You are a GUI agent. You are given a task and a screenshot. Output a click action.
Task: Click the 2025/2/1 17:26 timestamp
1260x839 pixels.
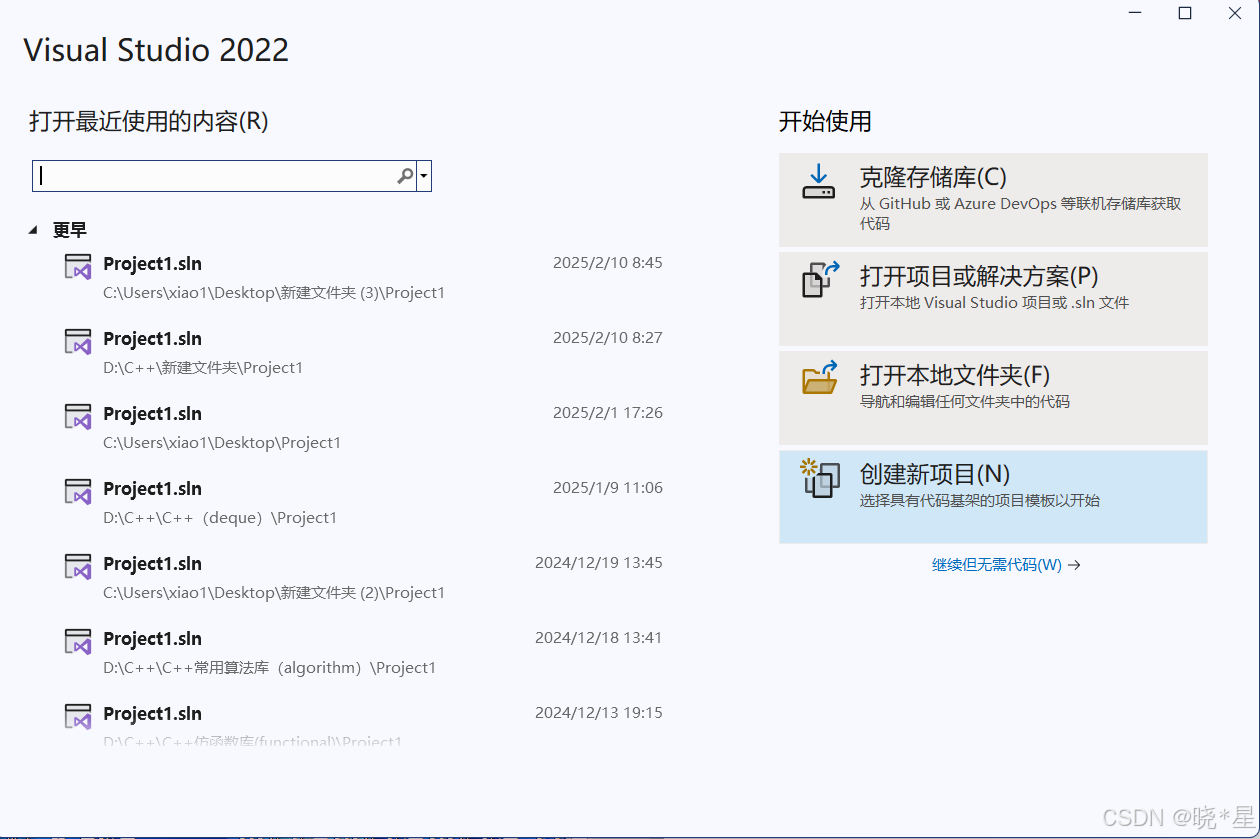(608, 413)
